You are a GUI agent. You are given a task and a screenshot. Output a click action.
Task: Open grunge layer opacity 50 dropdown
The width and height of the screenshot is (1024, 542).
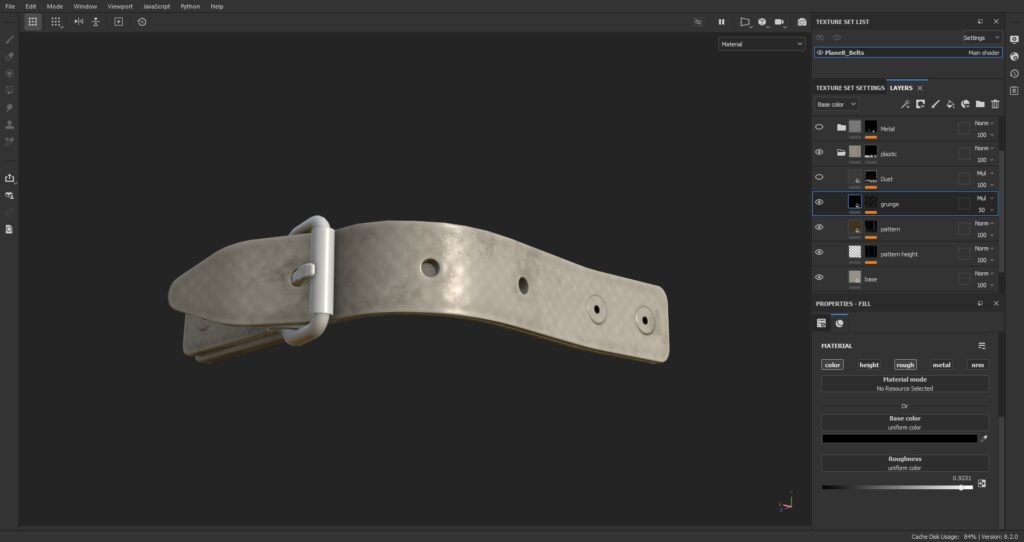click(984, 210)
